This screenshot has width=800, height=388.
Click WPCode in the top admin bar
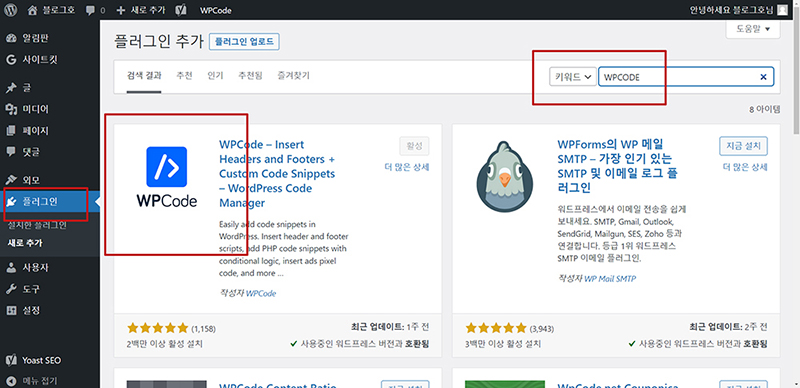point(216,10)
